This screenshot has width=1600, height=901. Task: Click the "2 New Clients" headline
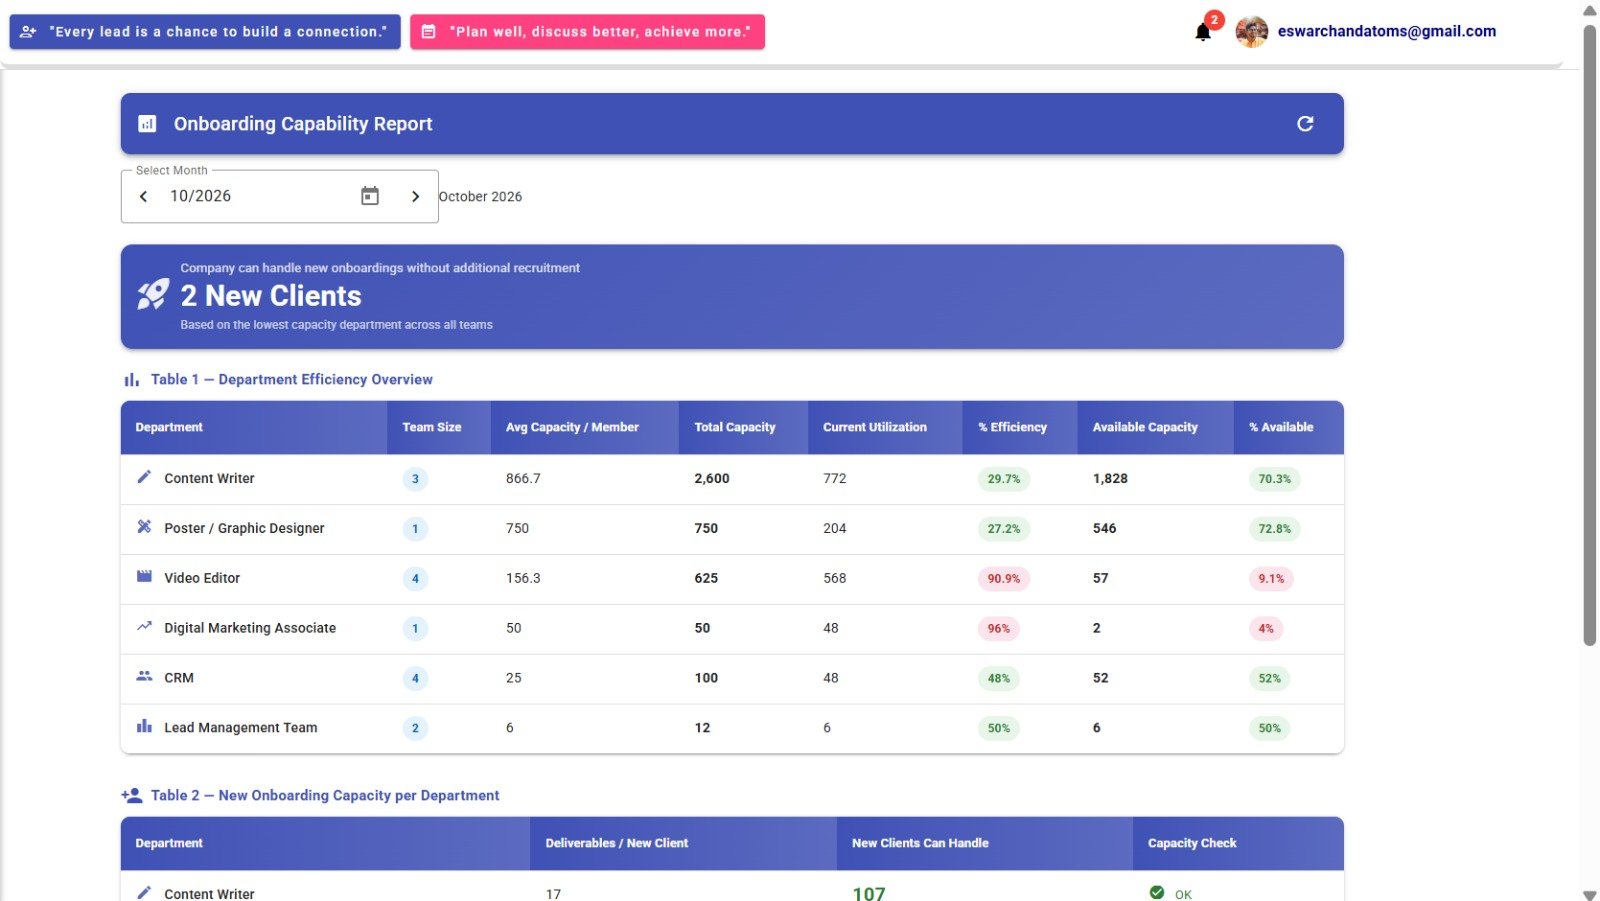click(271, 296)
